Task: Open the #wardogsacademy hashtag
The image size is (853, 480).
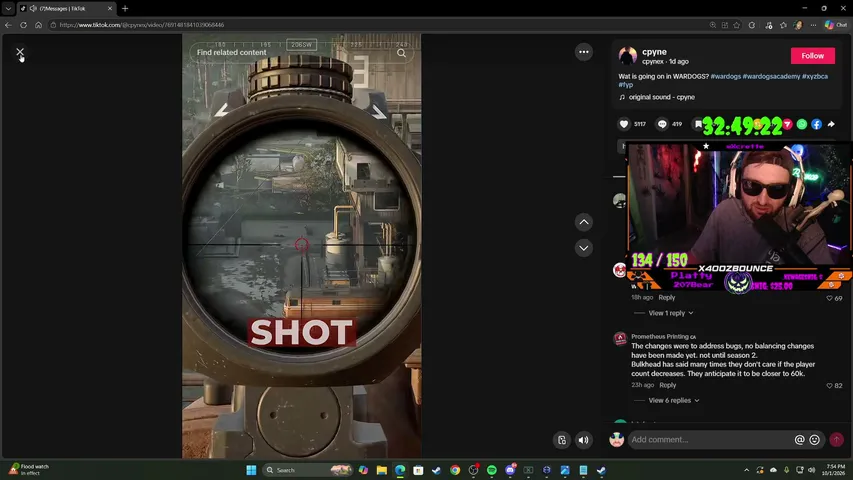Action: tap(771, 76)
